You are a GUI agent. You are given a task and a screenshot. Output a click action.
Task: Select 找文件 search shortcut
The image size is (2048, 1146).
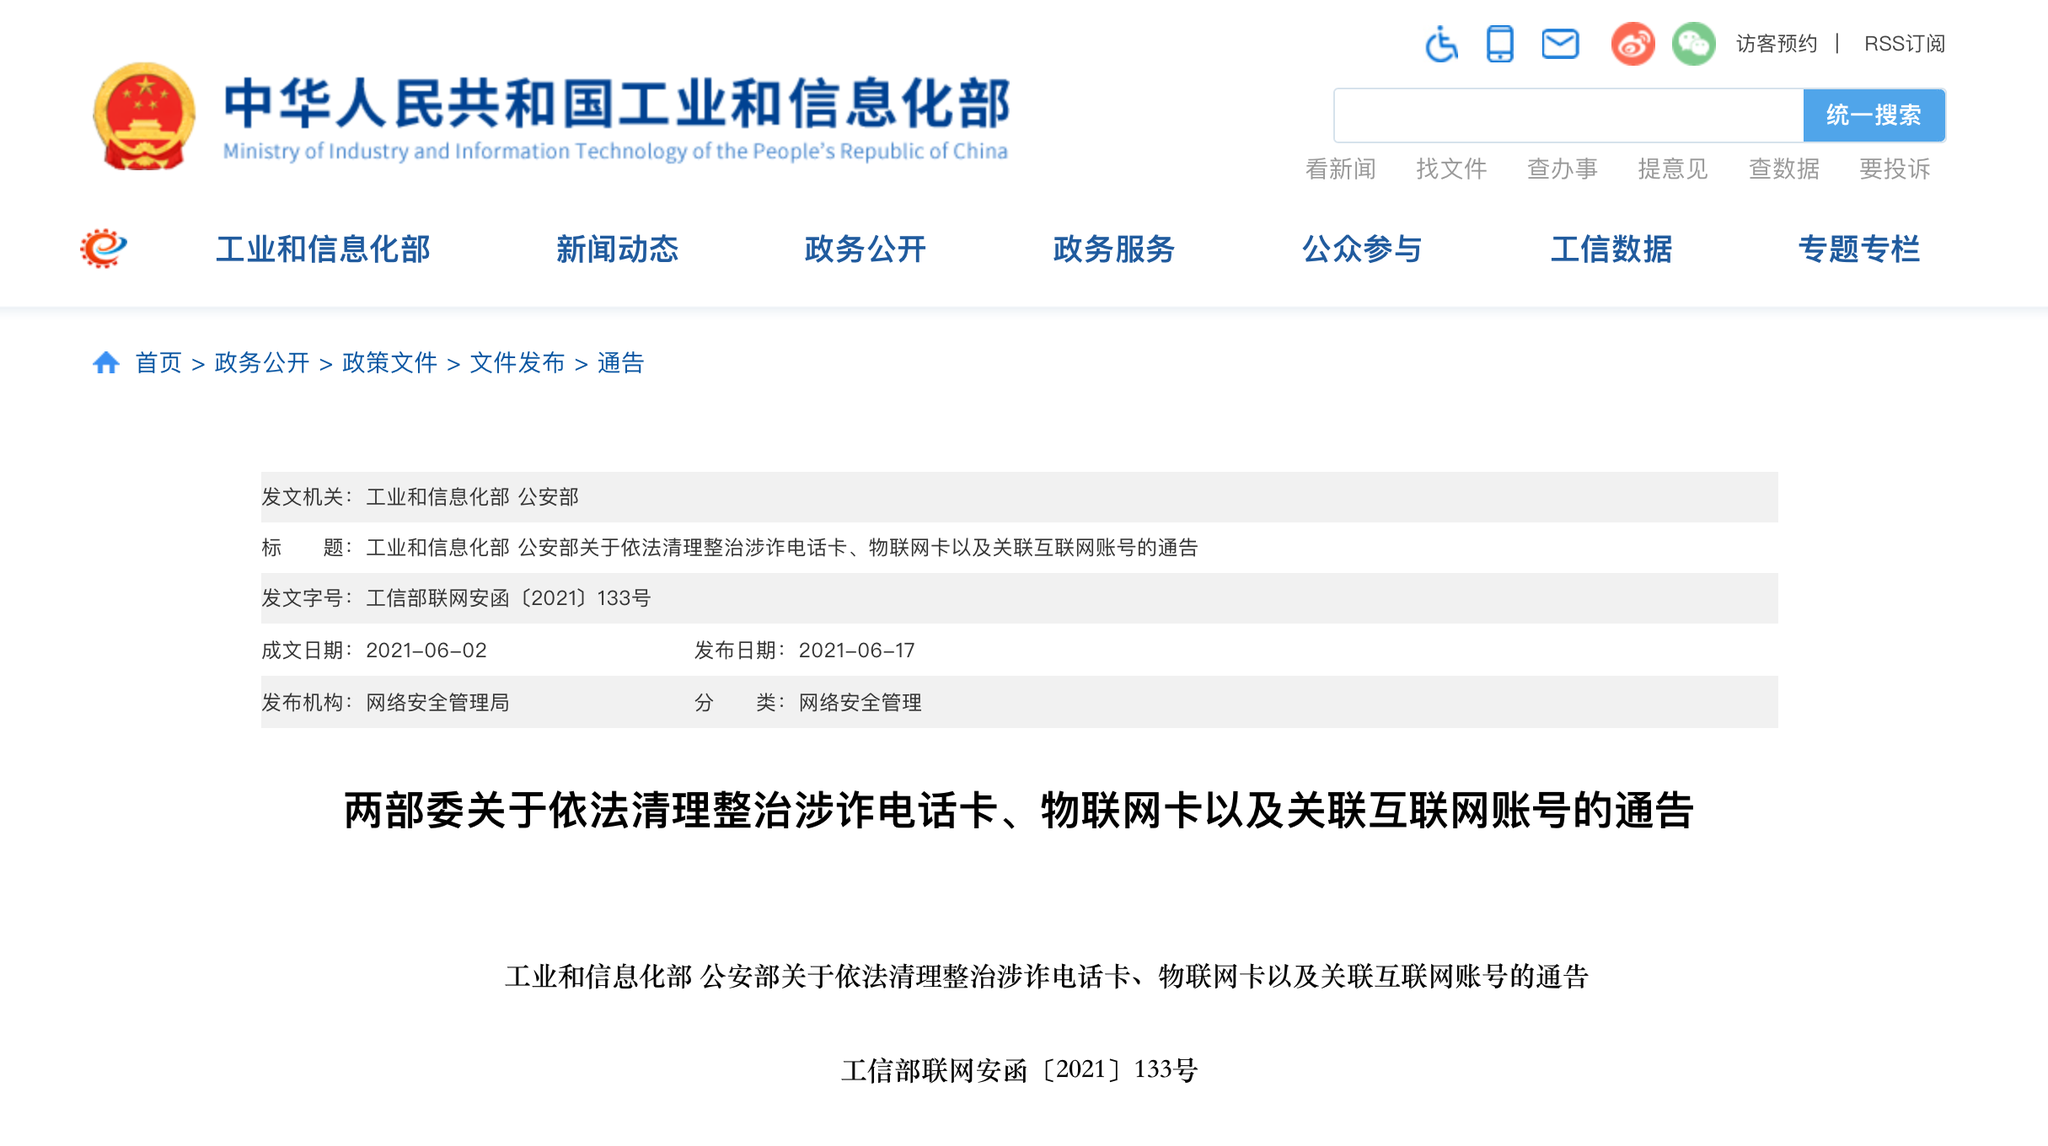click(x=1451, y=169)
